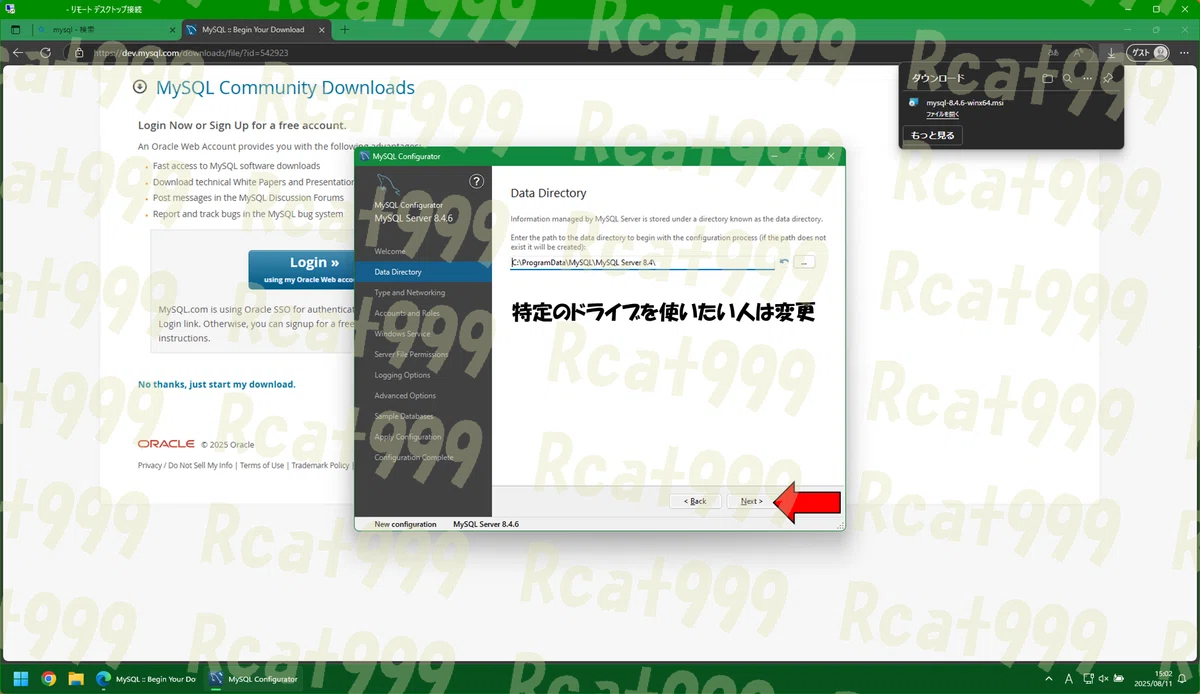Show hidden icons via the taskbar tray chevron
Screen dimensions: 1200x694
point(1048,679)
